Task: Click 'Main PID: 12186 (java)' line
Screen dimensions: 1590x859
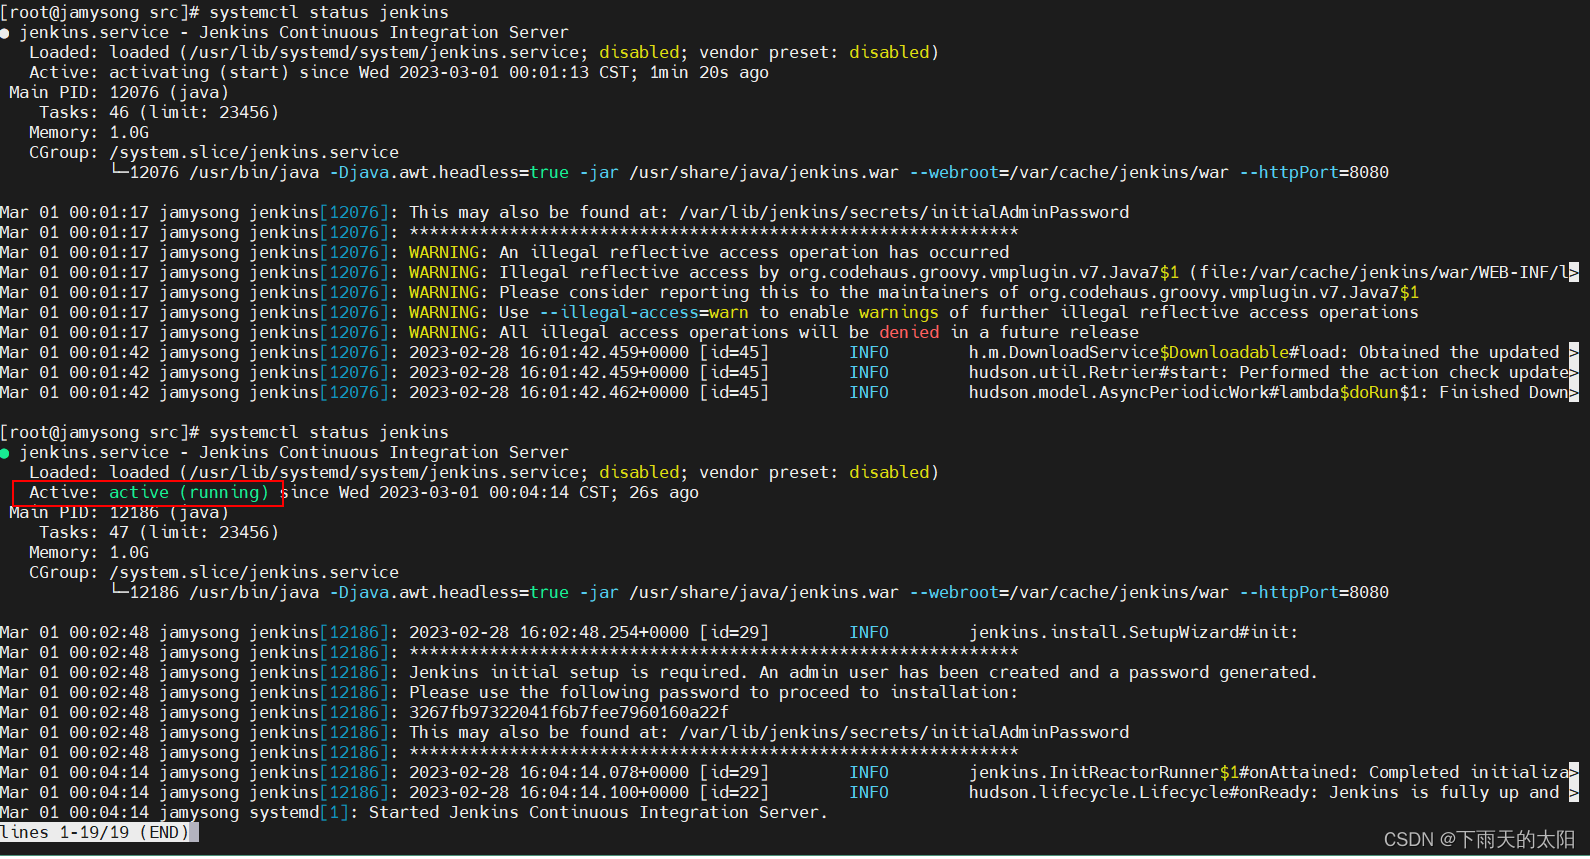Action: [x=119, y=513]
